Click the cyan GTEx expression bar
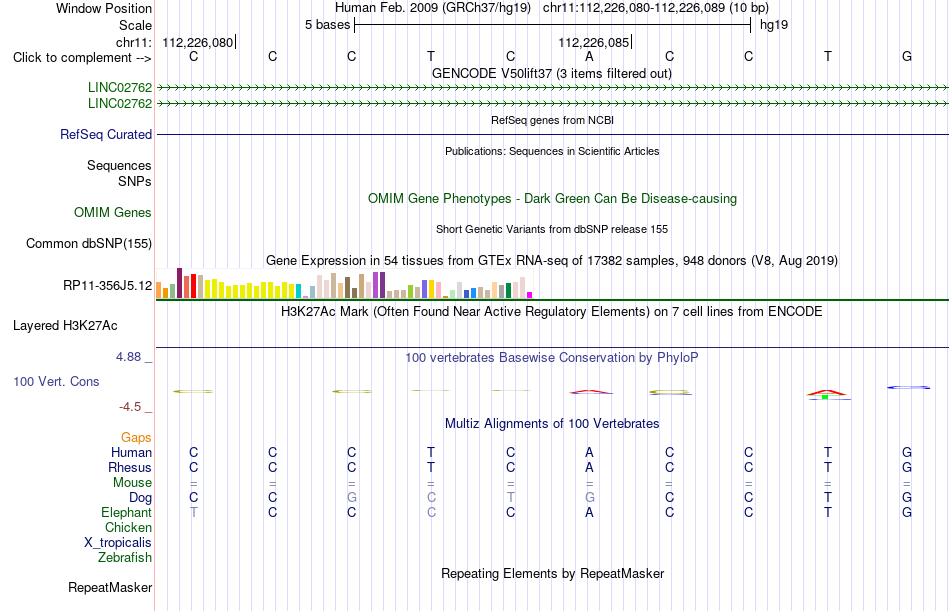The width and height of the screenshot is (950, 611). click(x=298, y=291)
